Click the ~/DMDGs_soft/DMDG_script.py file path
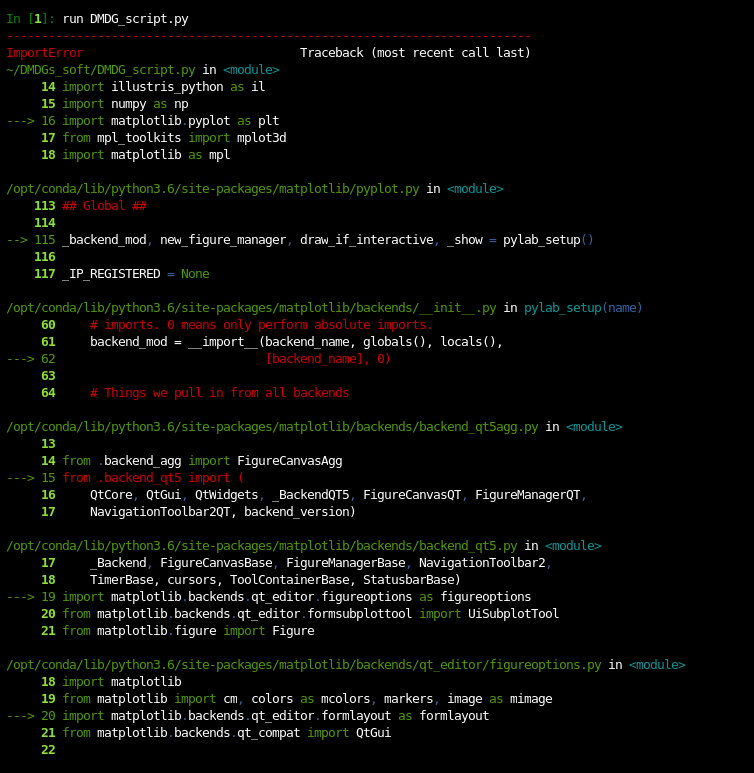Viewport: 754px width, 773px height. pos(100,70)
